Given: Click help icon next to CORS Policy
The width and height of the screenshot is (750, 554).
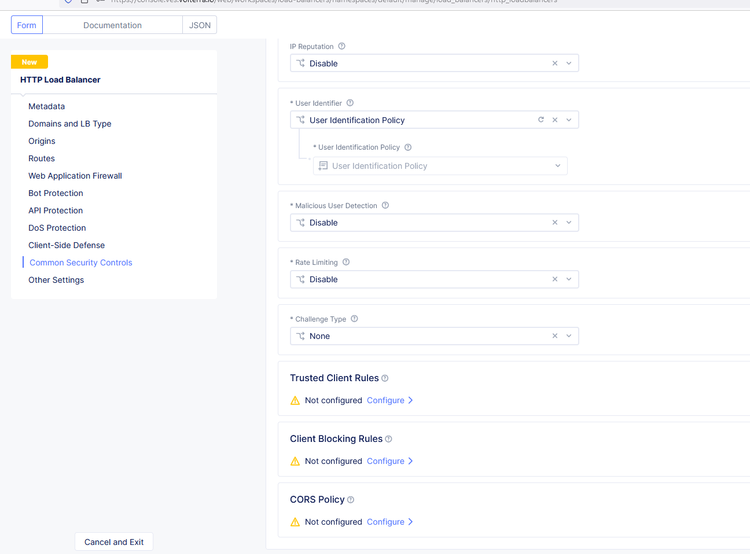Looking at the screenshot, I should click(351, 500).
